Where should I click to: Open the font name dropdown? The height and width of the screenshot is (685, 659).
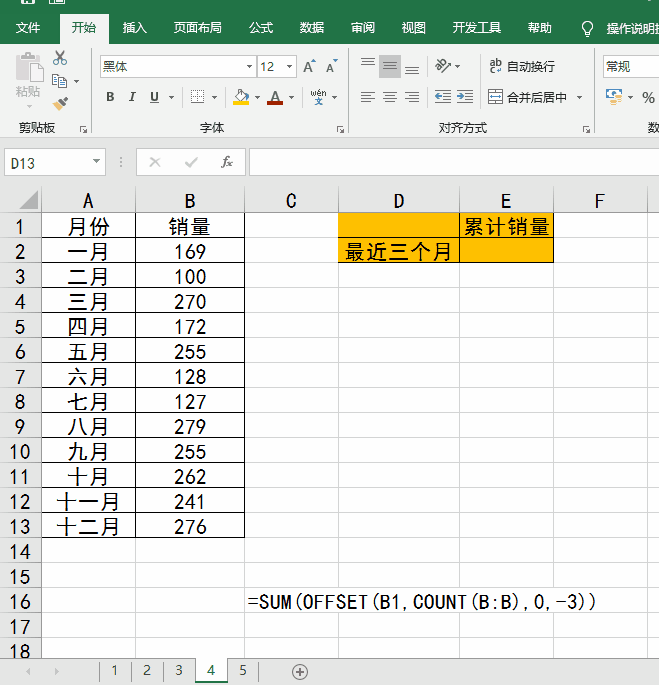pos(249,66)
